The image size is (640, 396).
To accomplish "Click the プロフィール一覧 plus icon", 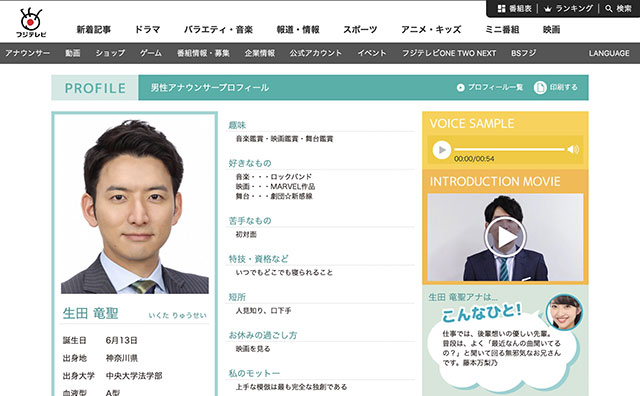I will click(460, 87).
